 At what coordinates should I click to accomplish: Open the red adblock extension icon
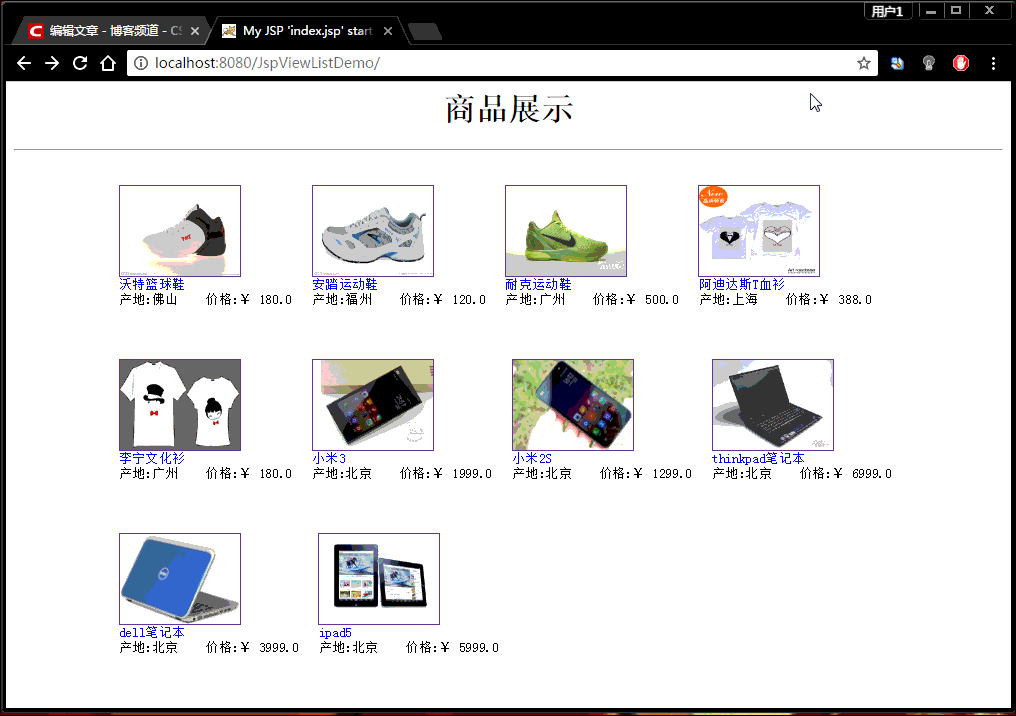(960, 63)
